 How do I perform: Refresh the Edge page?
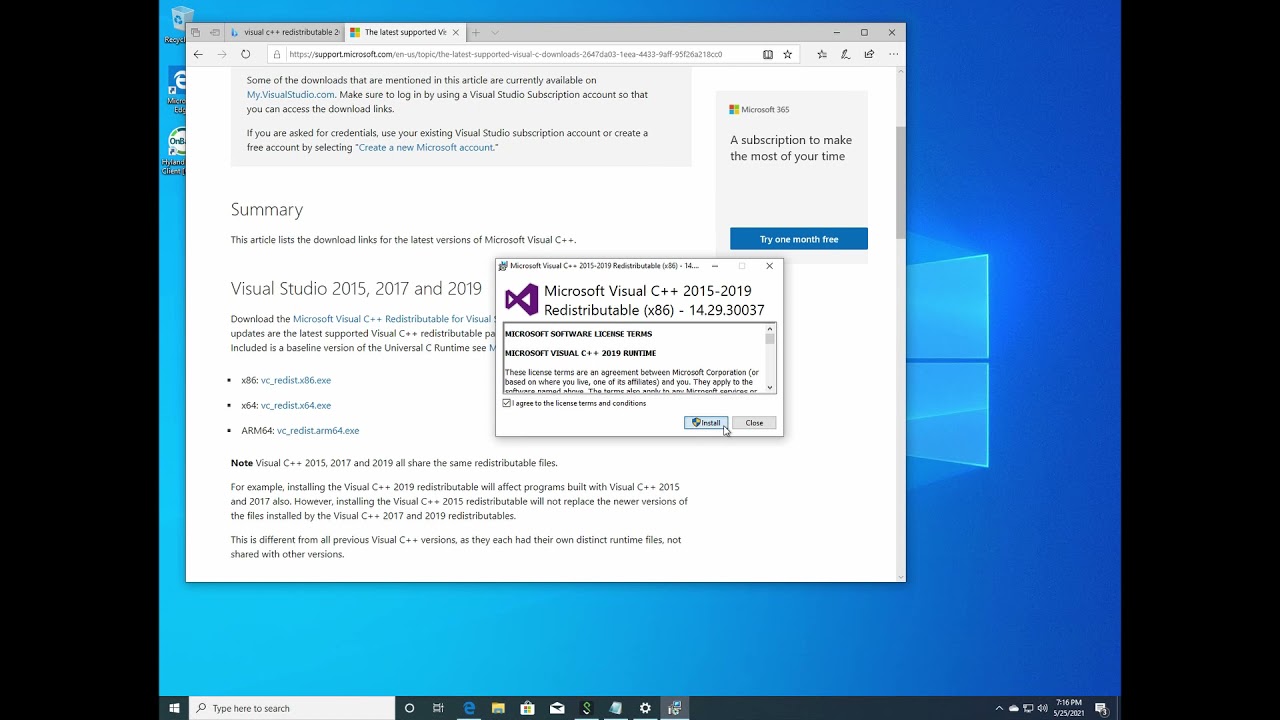[246, 54]
